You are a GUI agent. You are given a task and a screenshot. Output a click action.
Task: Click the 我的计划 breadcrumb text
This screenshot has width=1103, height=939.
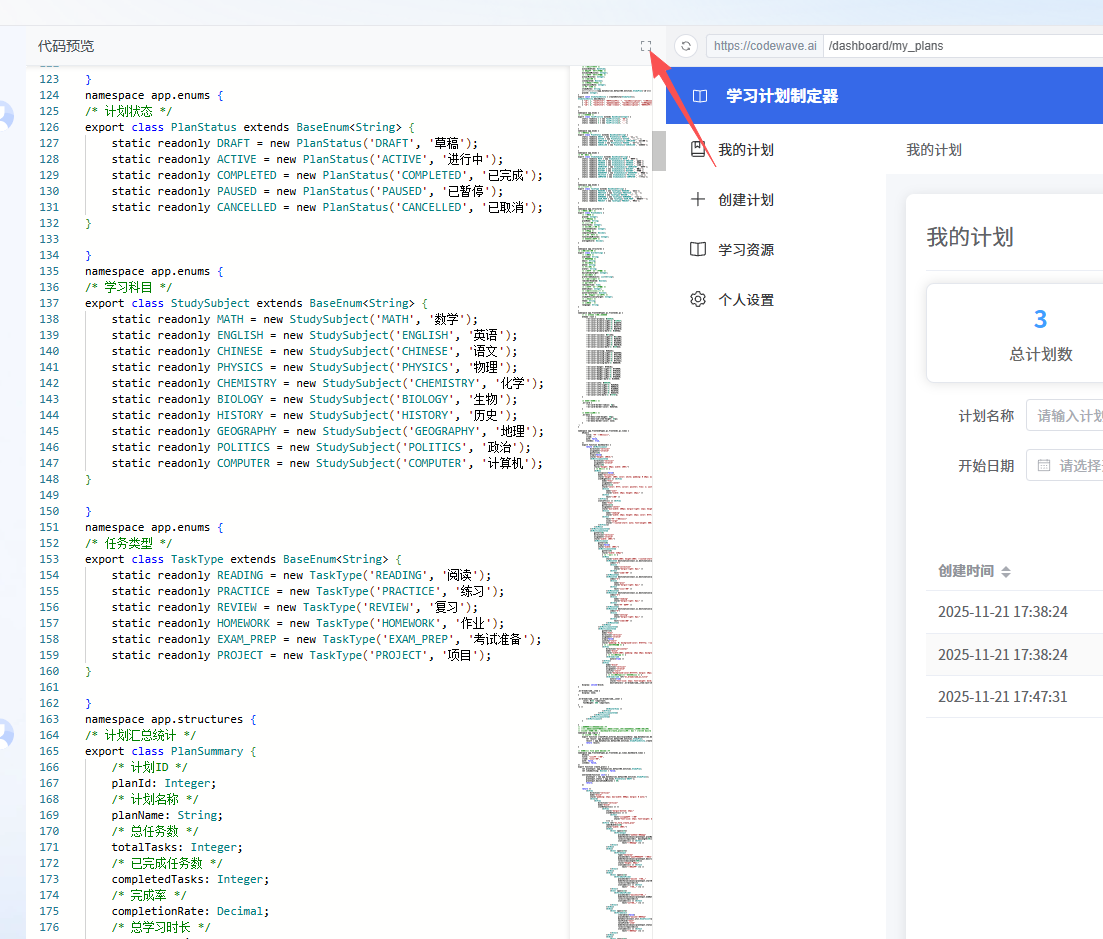(933, 150)
